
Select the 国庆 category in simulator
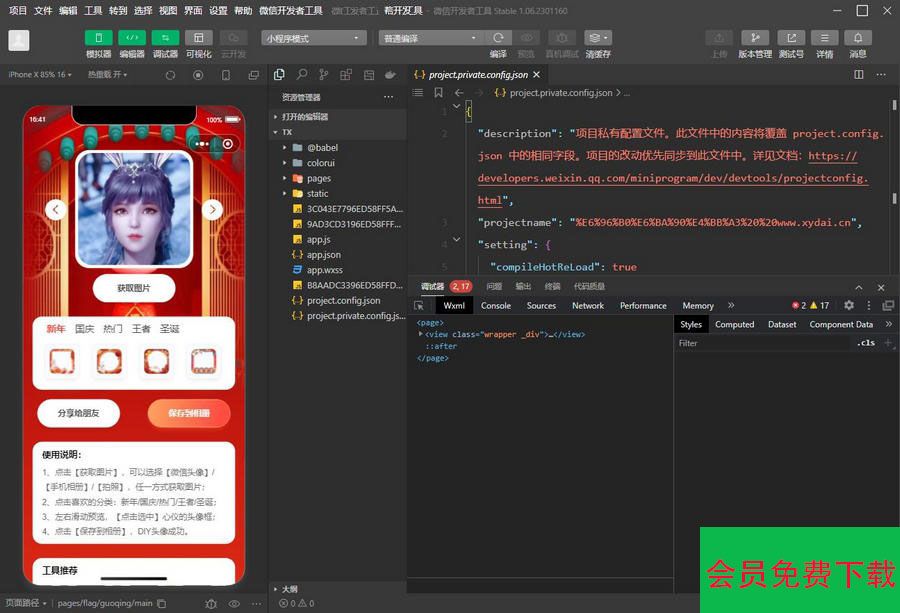(x=84, y=328)
